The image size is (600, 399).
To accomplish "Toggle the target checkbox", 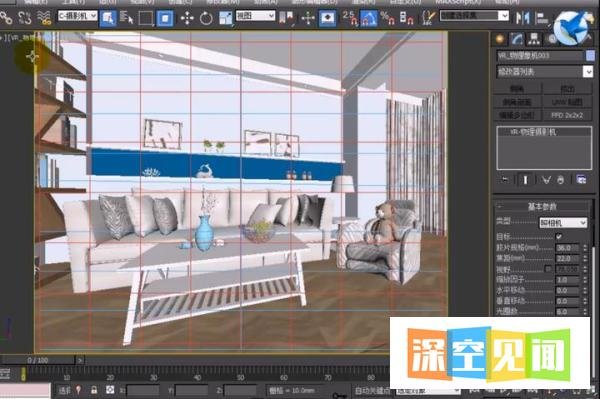I will point(559,236).
